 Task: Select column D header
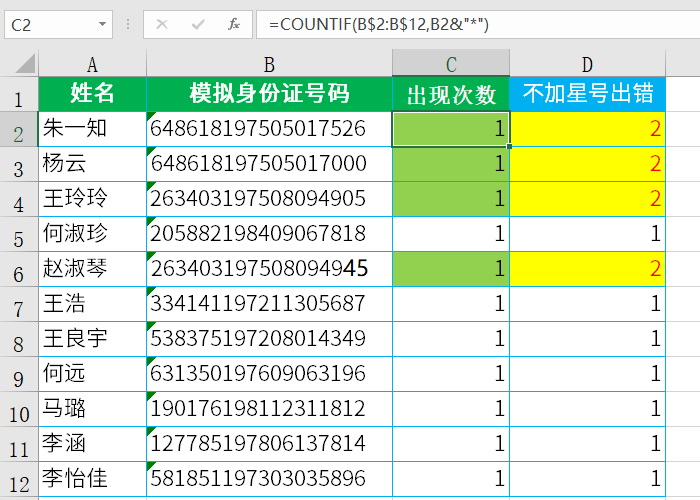(588, 64)
